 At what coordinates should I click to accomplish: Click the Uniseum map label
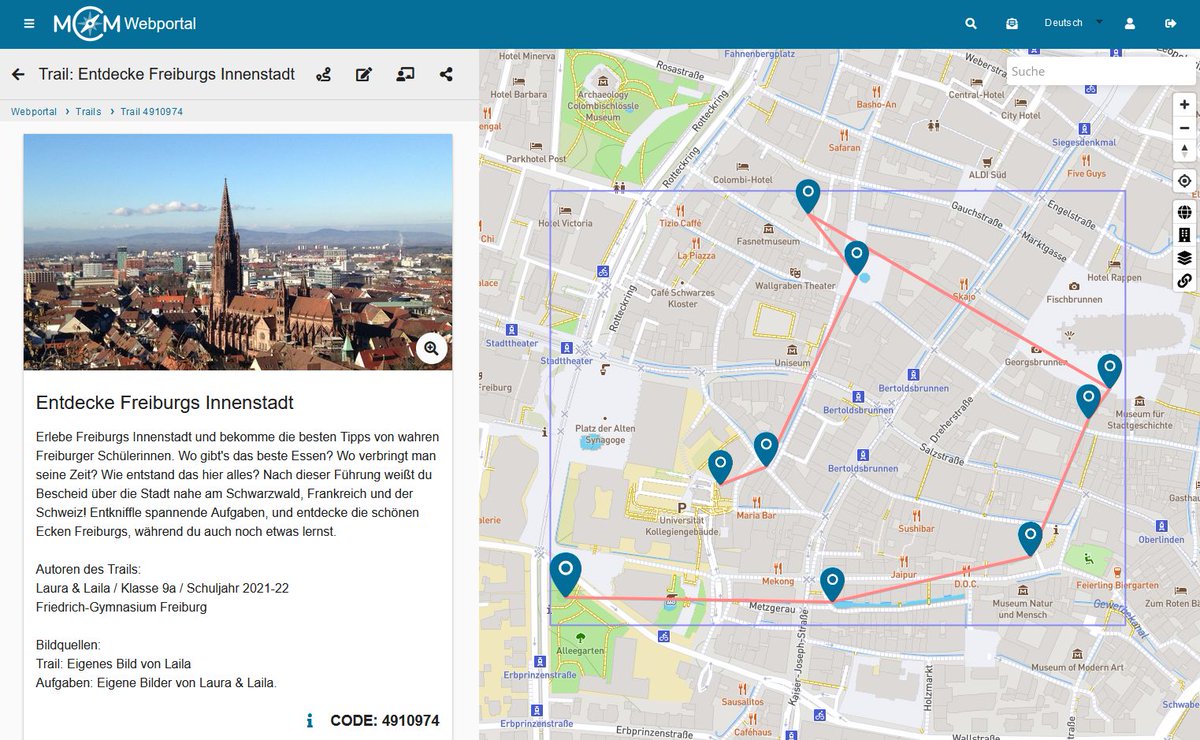coord(792,363)
